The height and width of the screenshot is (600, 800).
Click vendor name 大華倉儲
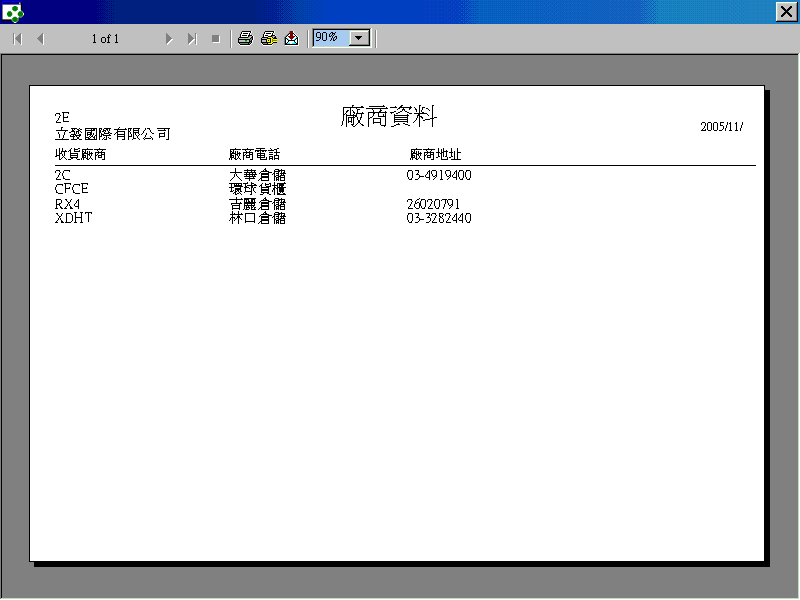257,175
